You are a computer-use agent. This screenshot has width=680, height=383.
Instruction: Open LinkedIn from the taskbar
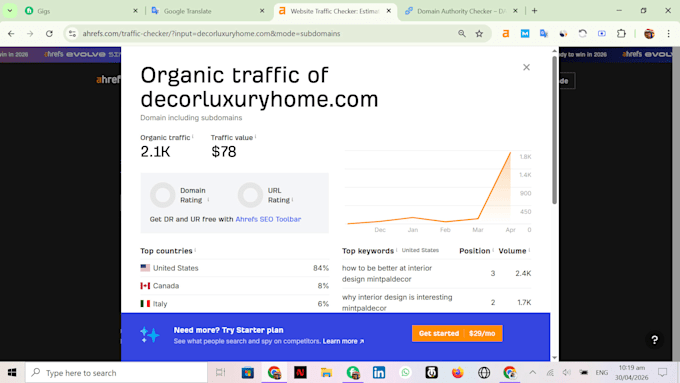[x=379, y=373]
